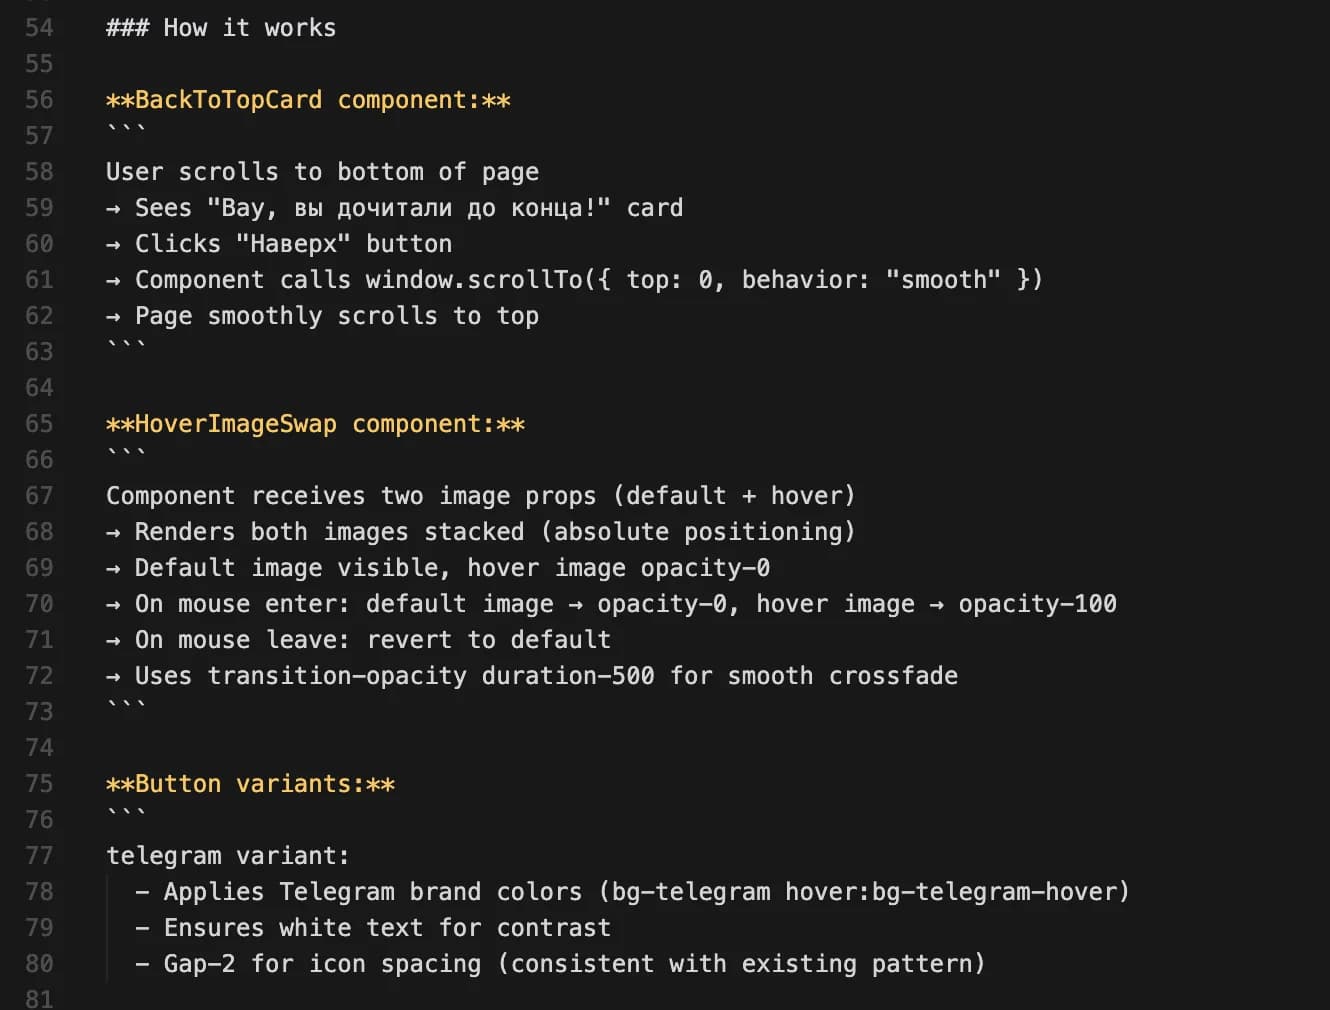Click the "telegram variant:" line
This screenshot has width=1330, height=1010.
[227, 856]
